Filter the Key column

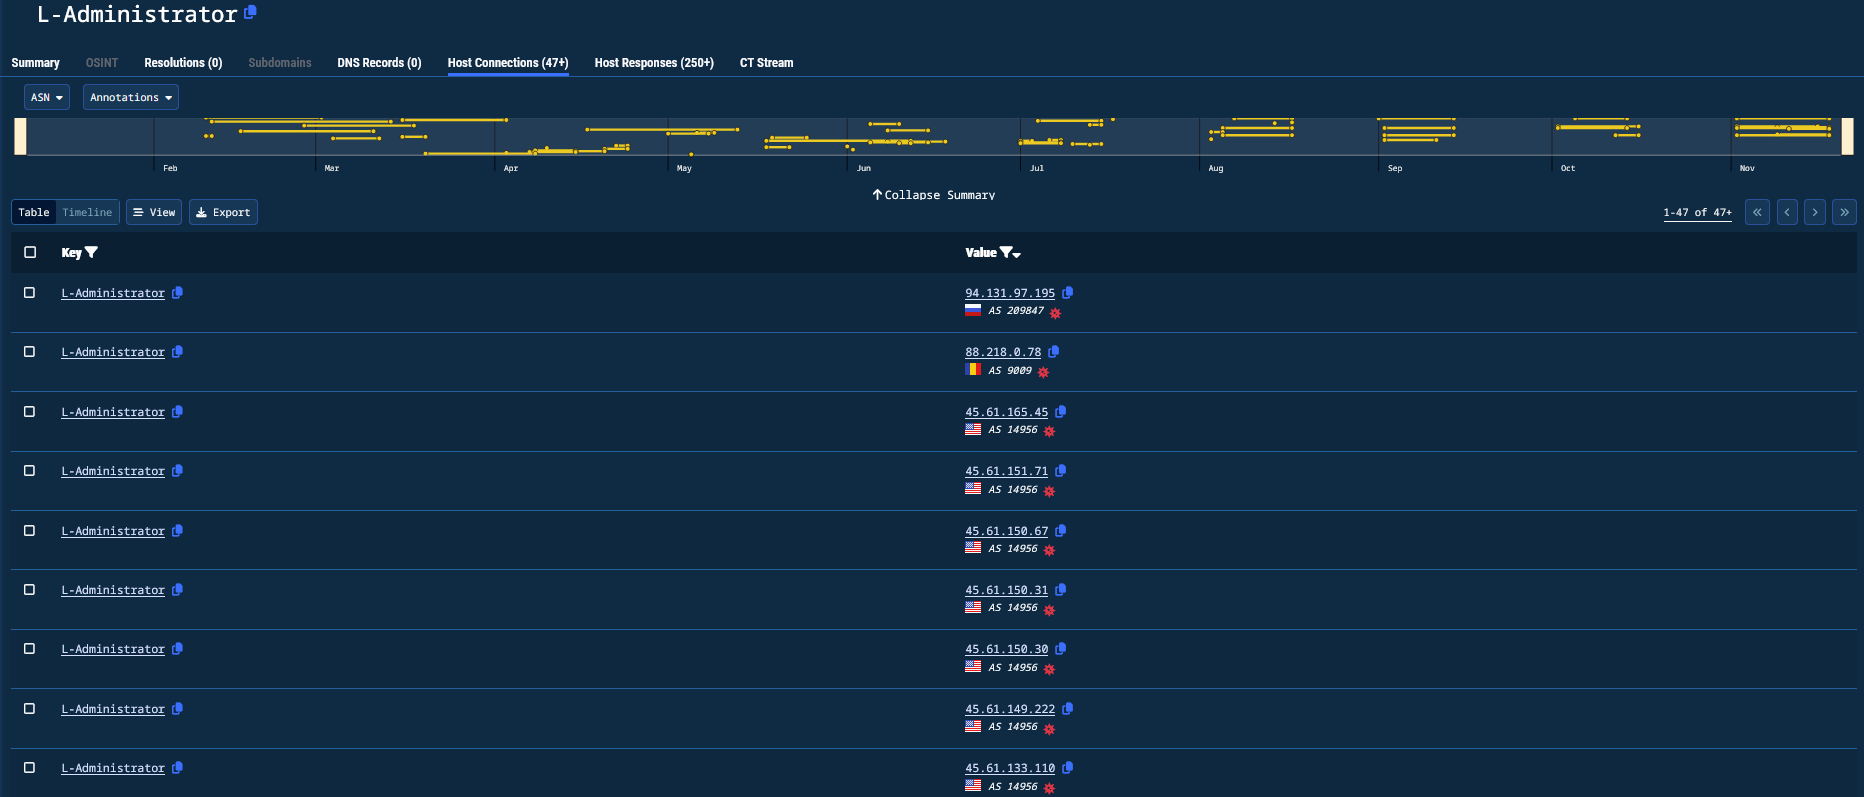92,253
